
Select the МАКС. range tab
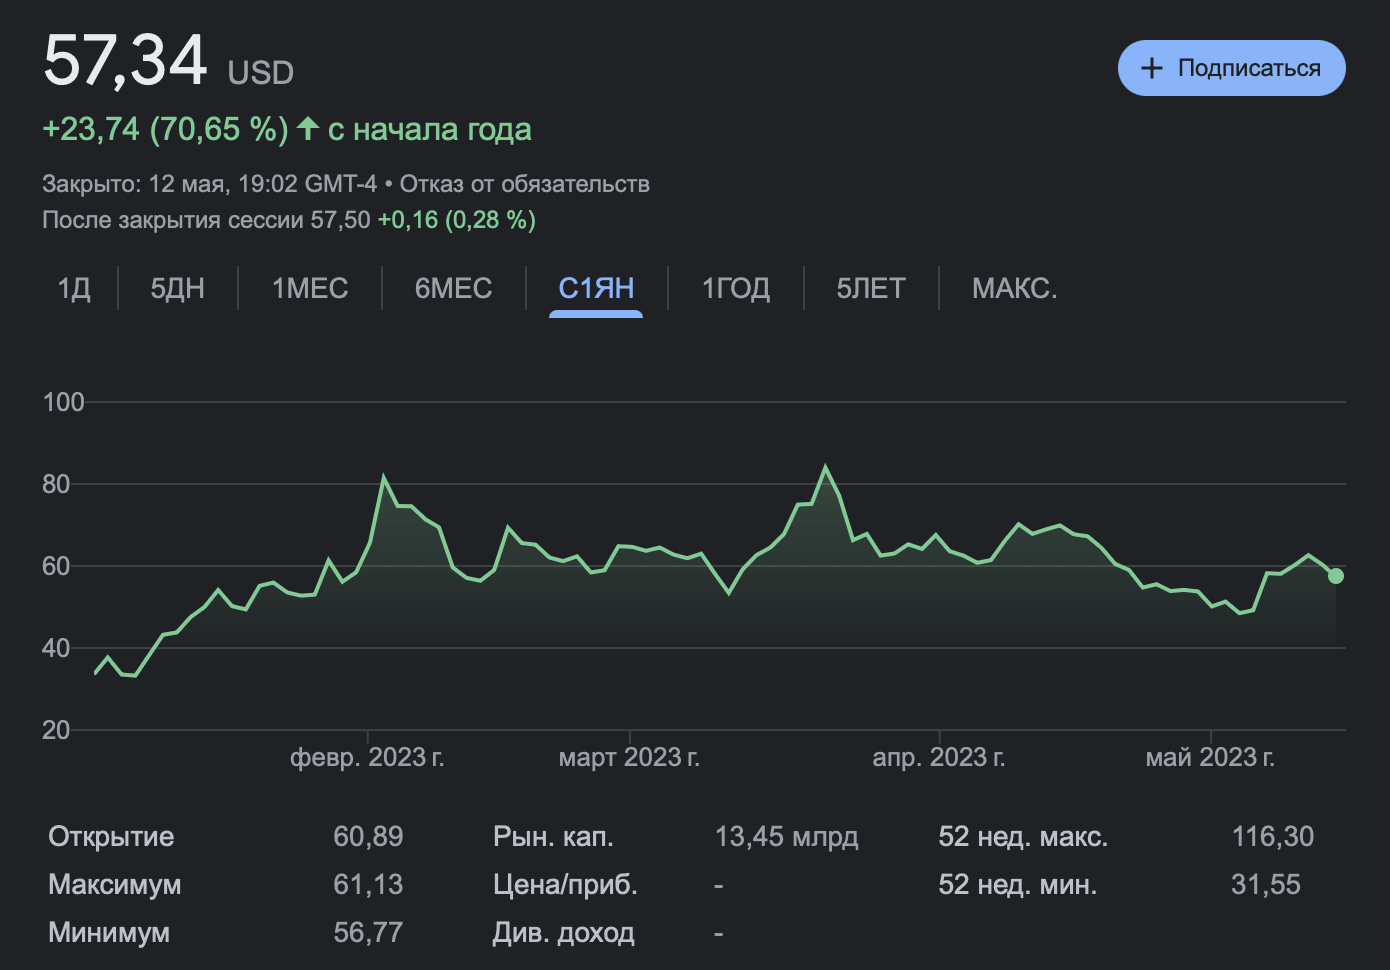point(1015,288)
